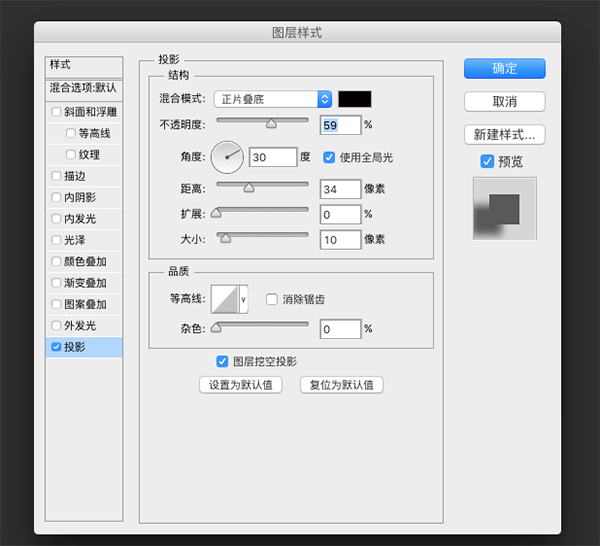Click the 距离 distance input field
This screenshot has height=546, width=600.
click(340, 188)
